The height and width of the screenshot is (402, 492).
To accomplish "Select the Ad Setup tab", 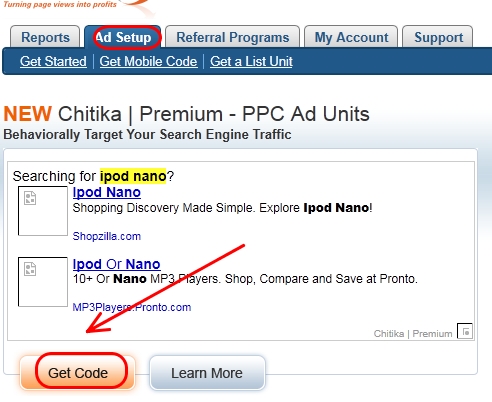I will click(123, 37).
